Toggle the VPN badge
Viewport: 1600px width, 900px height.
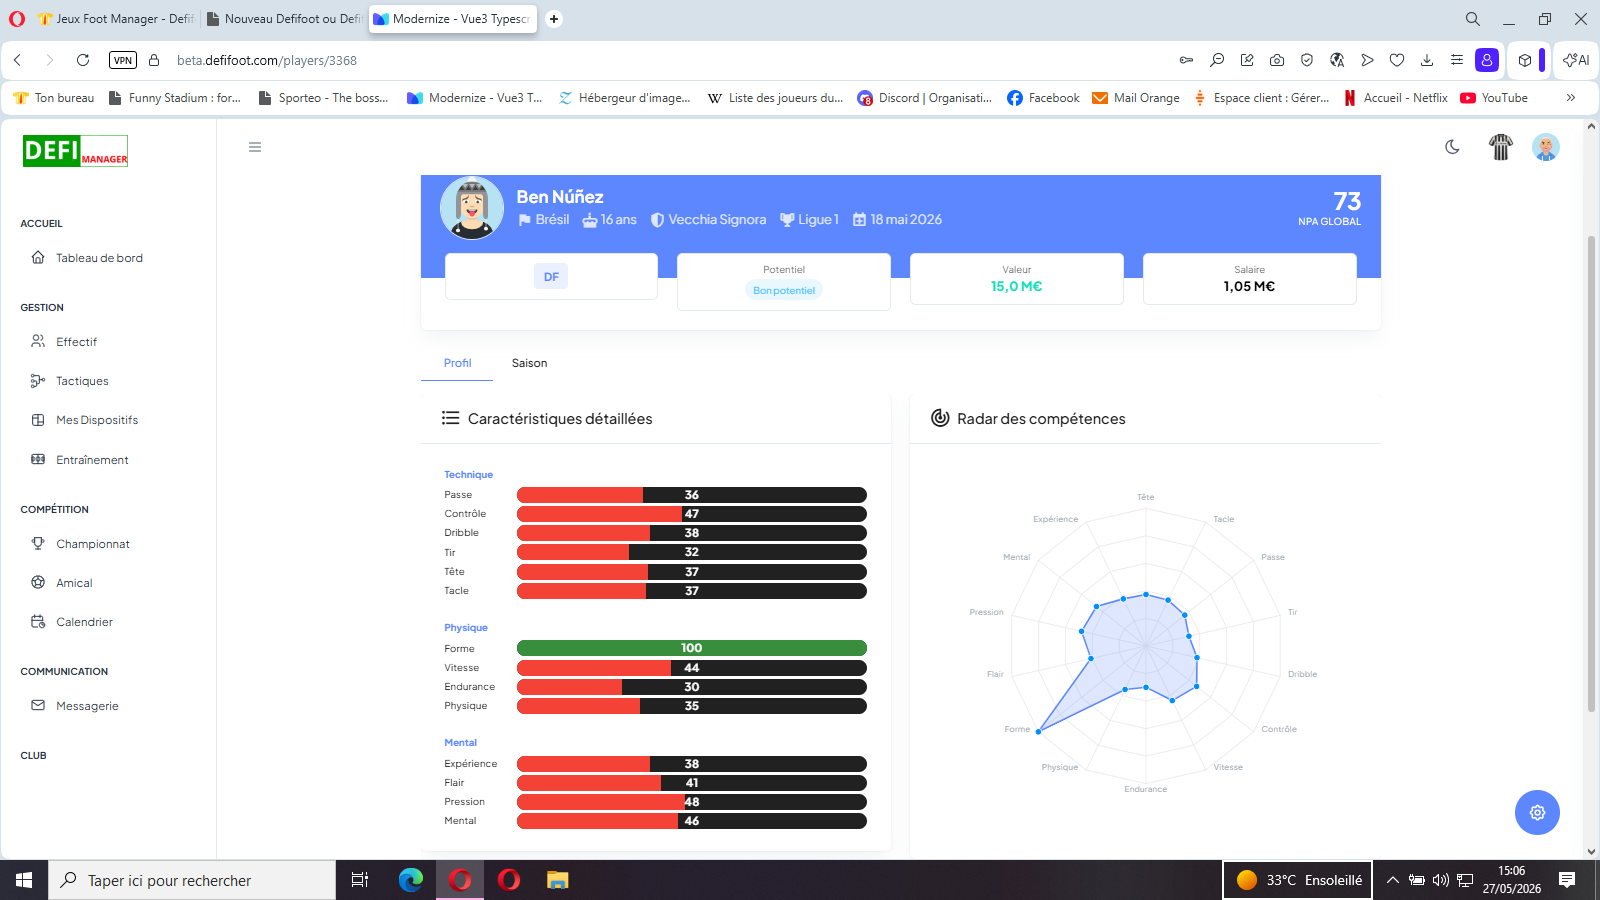122,60
